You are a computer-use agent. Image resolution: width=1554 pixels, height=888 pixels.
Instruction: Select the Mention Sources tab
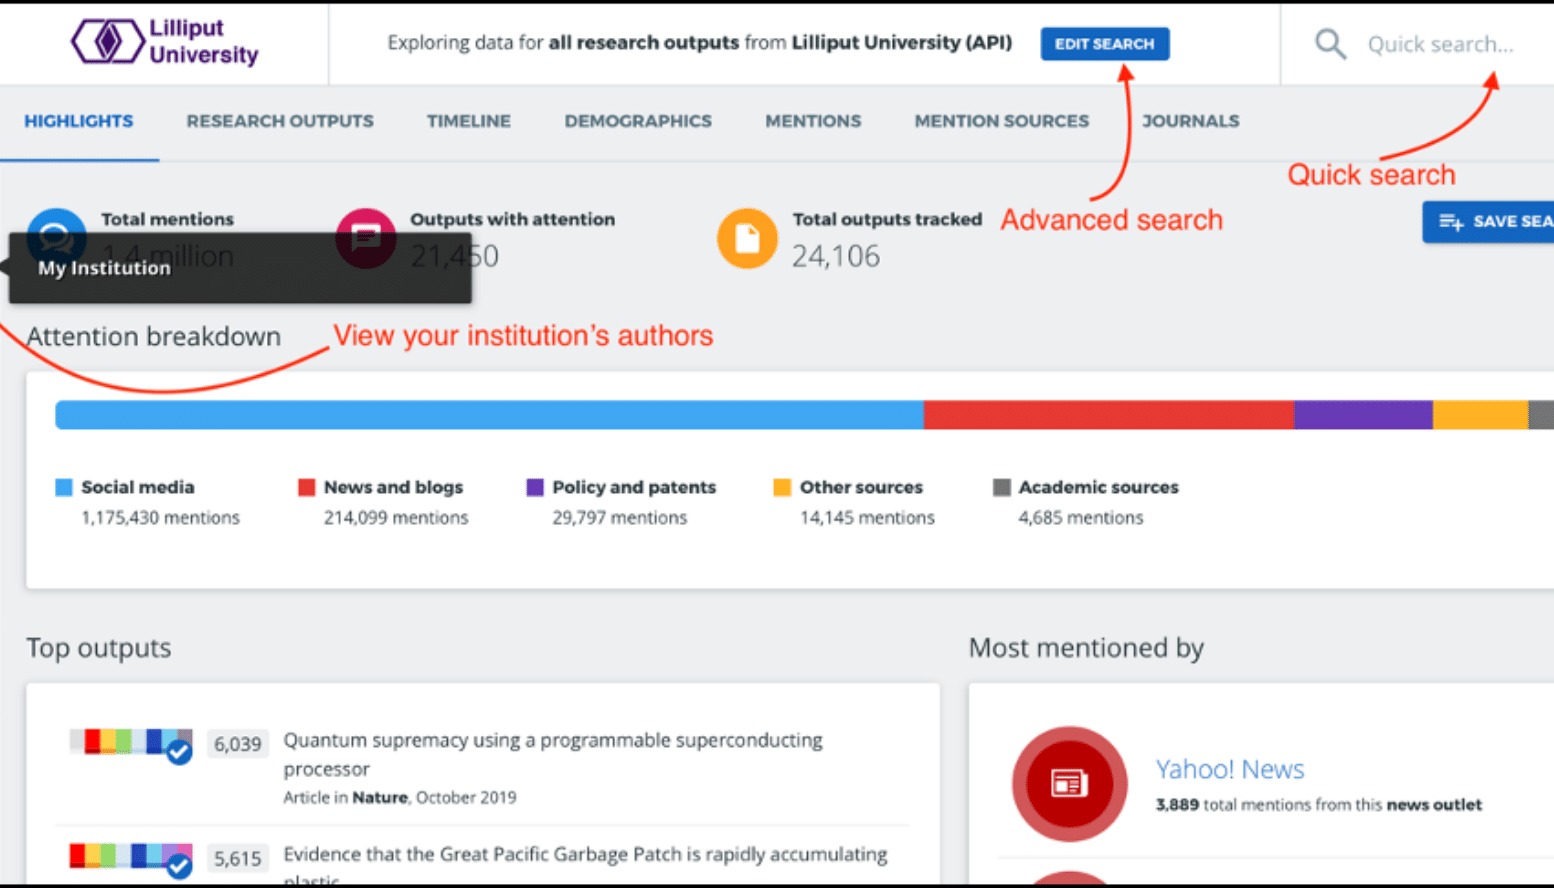pyautogui.click(x=1001, y=121)
